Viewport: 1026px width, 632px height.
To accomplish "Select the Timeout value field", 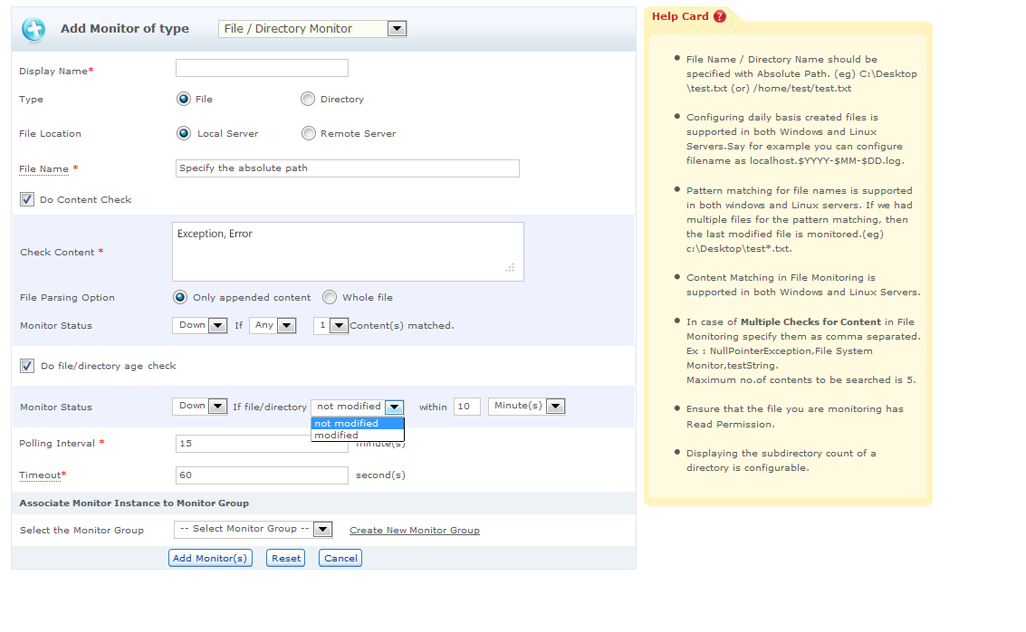I will pos(261,475).
